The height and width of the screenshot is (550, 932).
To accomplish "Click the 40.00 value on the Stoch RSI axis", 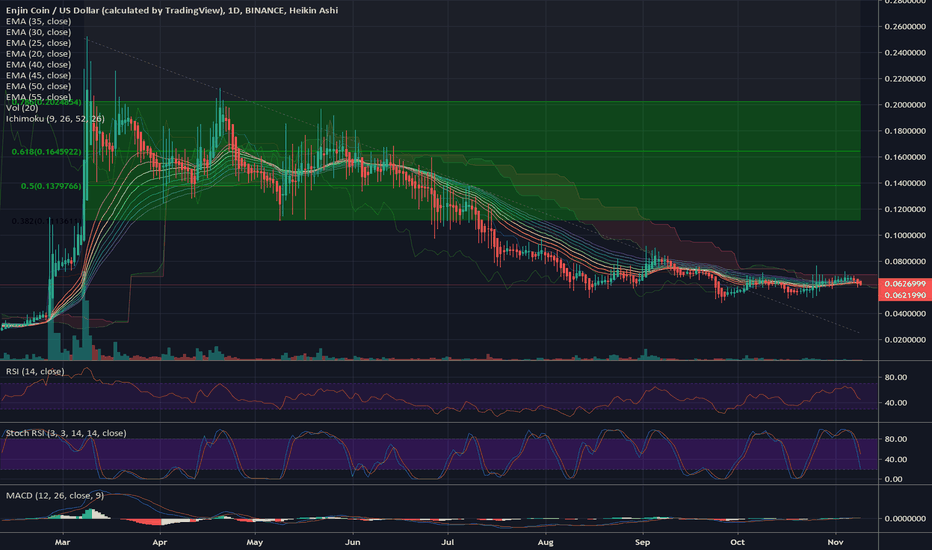I will pyautogui.click(x=896, y=460).
